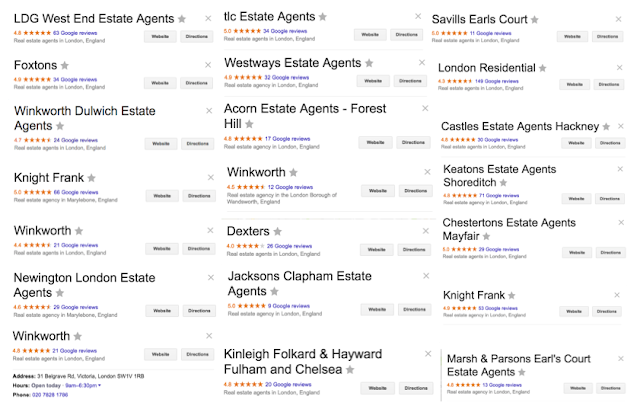The width and height of the screenshot is (640, 406).
Task: View London Residential's 149 Google reviews
Action: point(496,82)
